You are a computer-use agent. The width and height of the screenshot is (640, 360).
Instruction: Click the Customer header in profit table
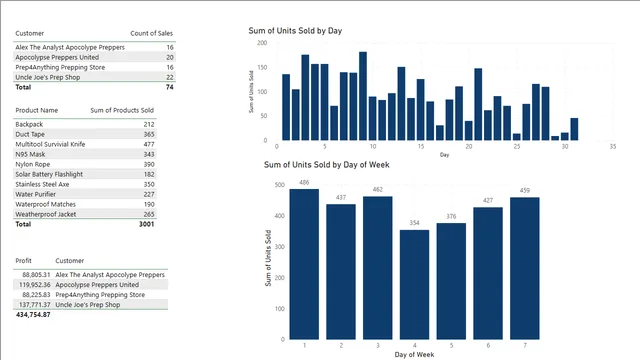click(x=69, y=261)
